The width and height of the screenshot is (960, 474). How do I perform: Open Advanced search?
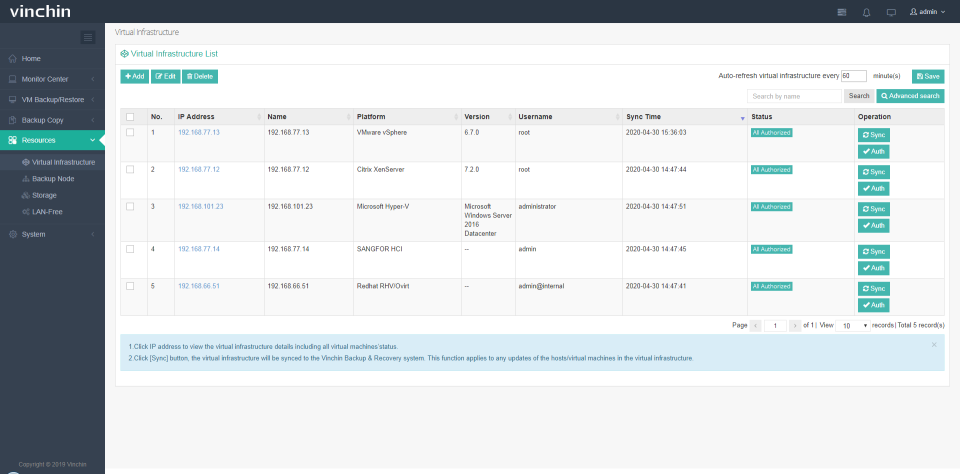(910, 96)
